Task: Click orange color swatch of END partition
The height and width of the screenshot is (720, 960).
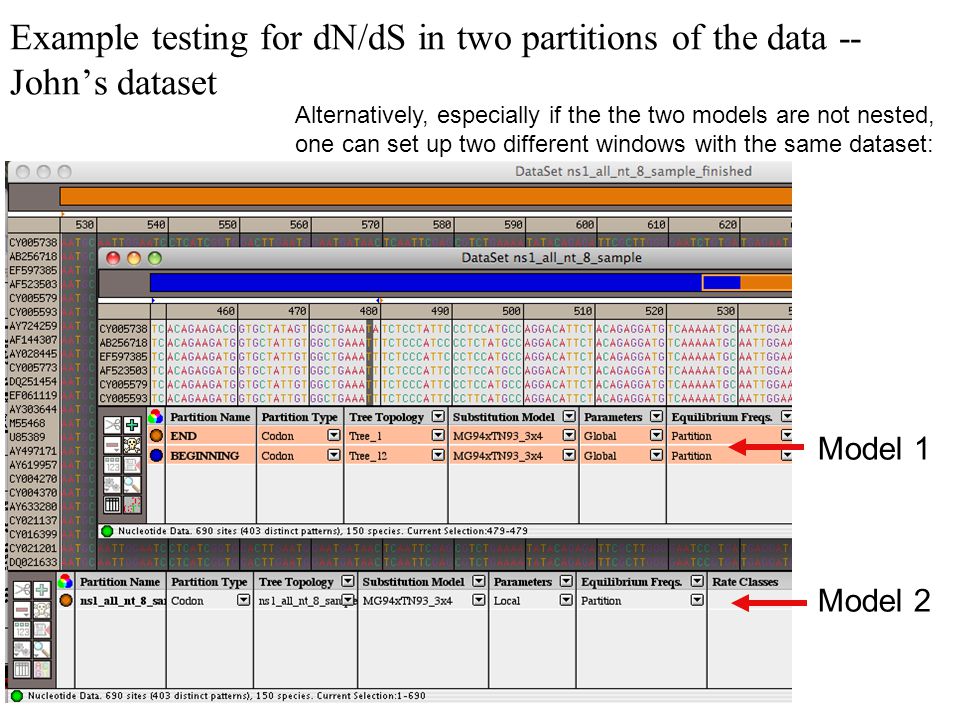Action: [x=156, y=436]
